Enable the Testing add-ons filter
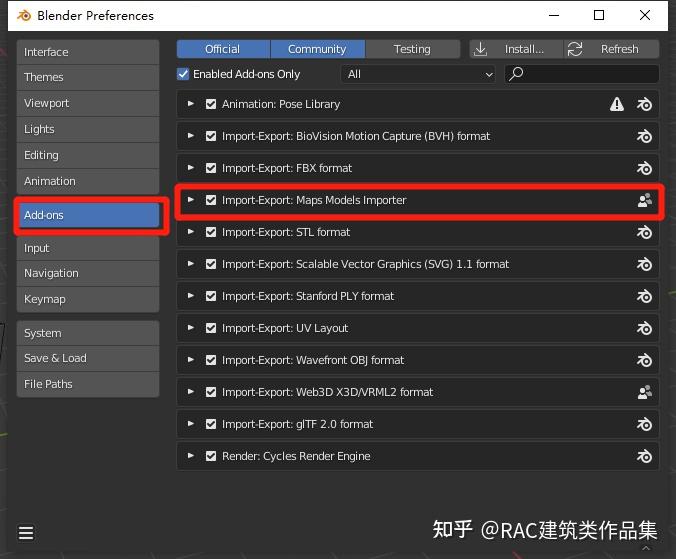The height and width of the screenshot is (559, 676). coord(413,49)
